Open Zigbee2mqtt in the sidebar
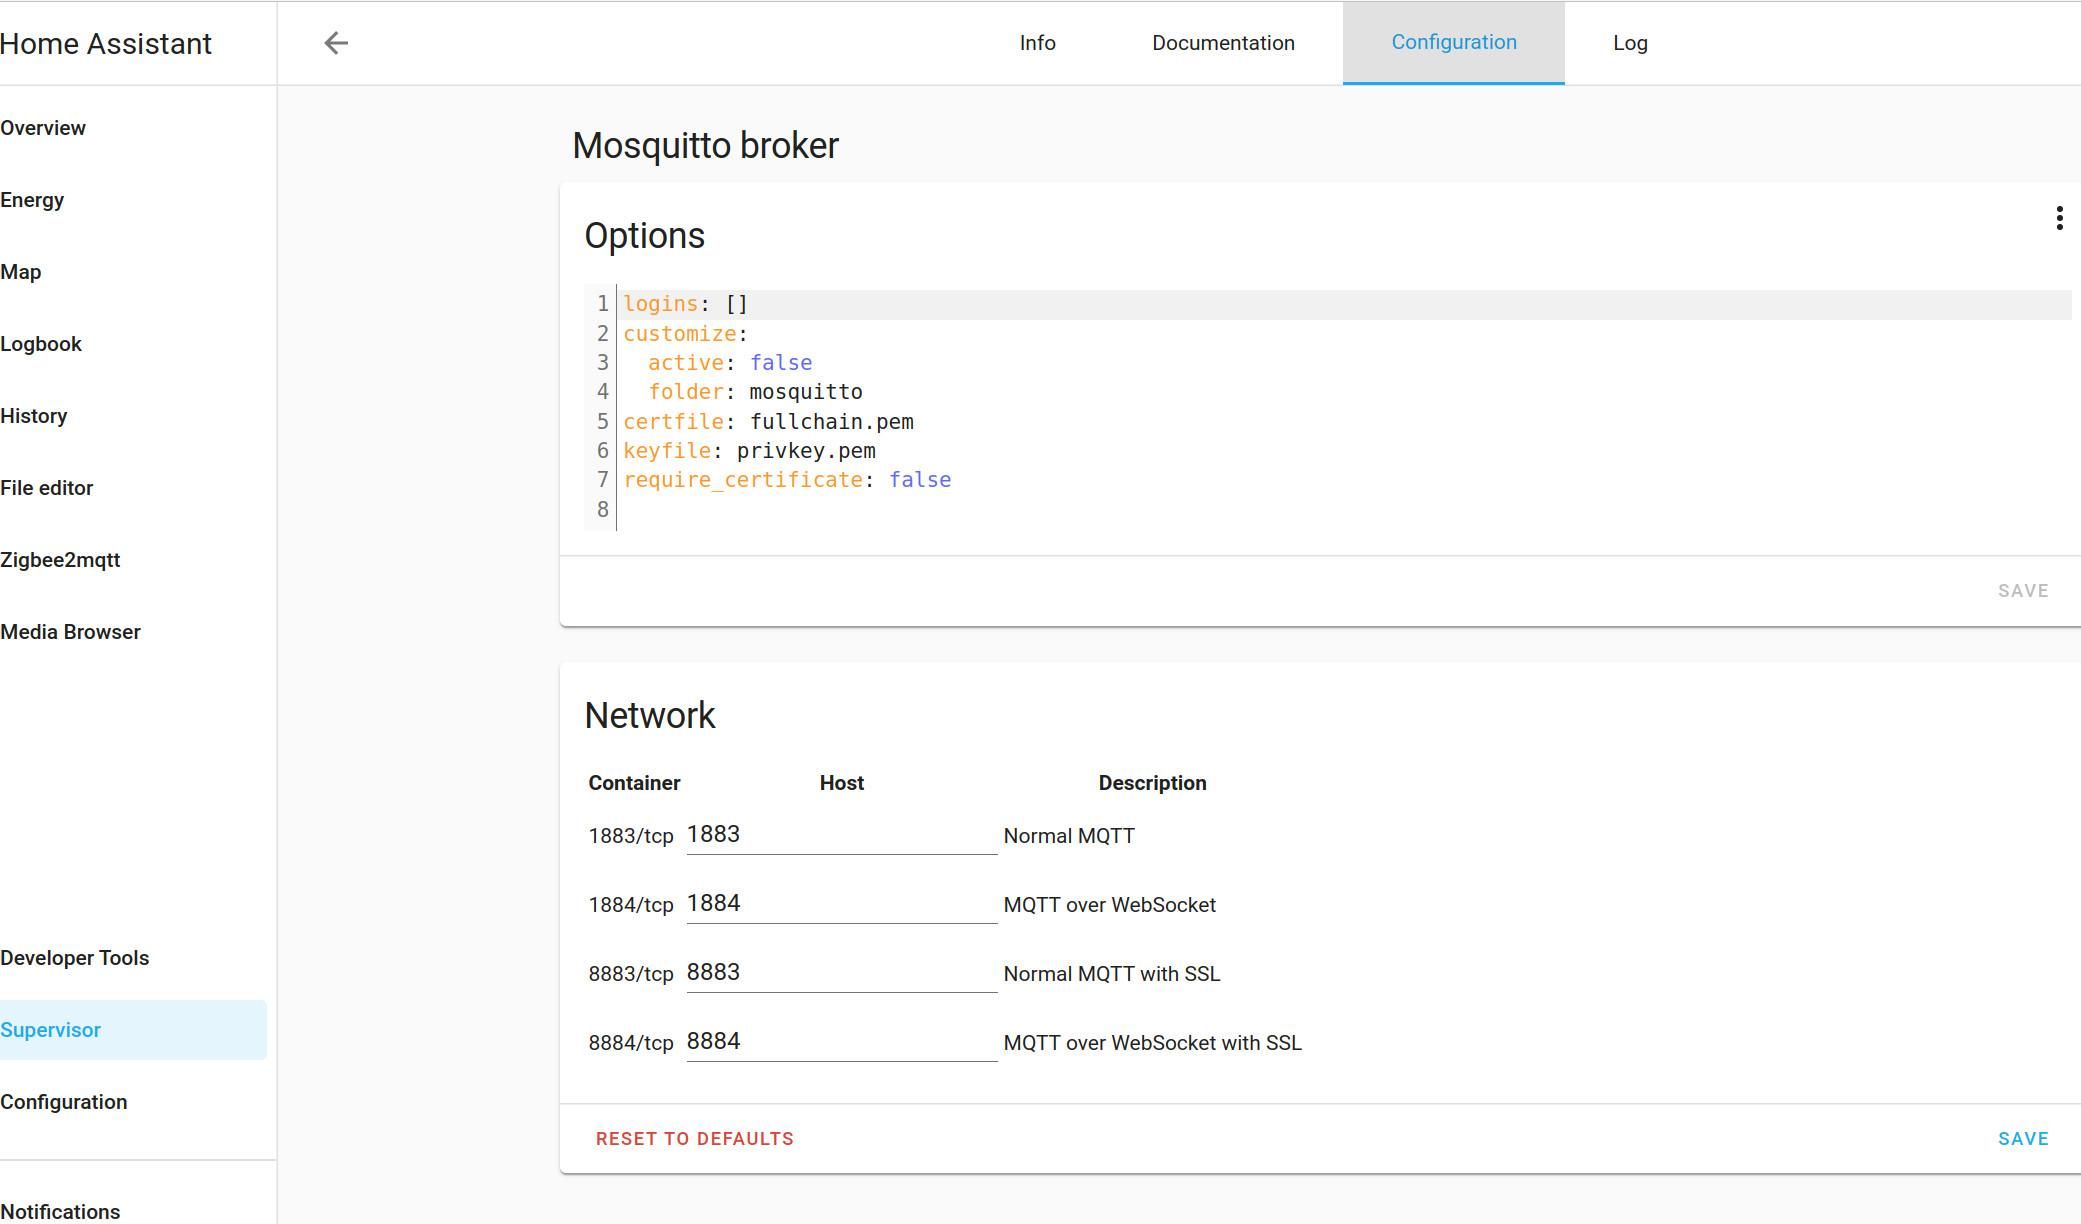The width and height of the screenshot is (2081, 1224). click(x=60, y=560)
